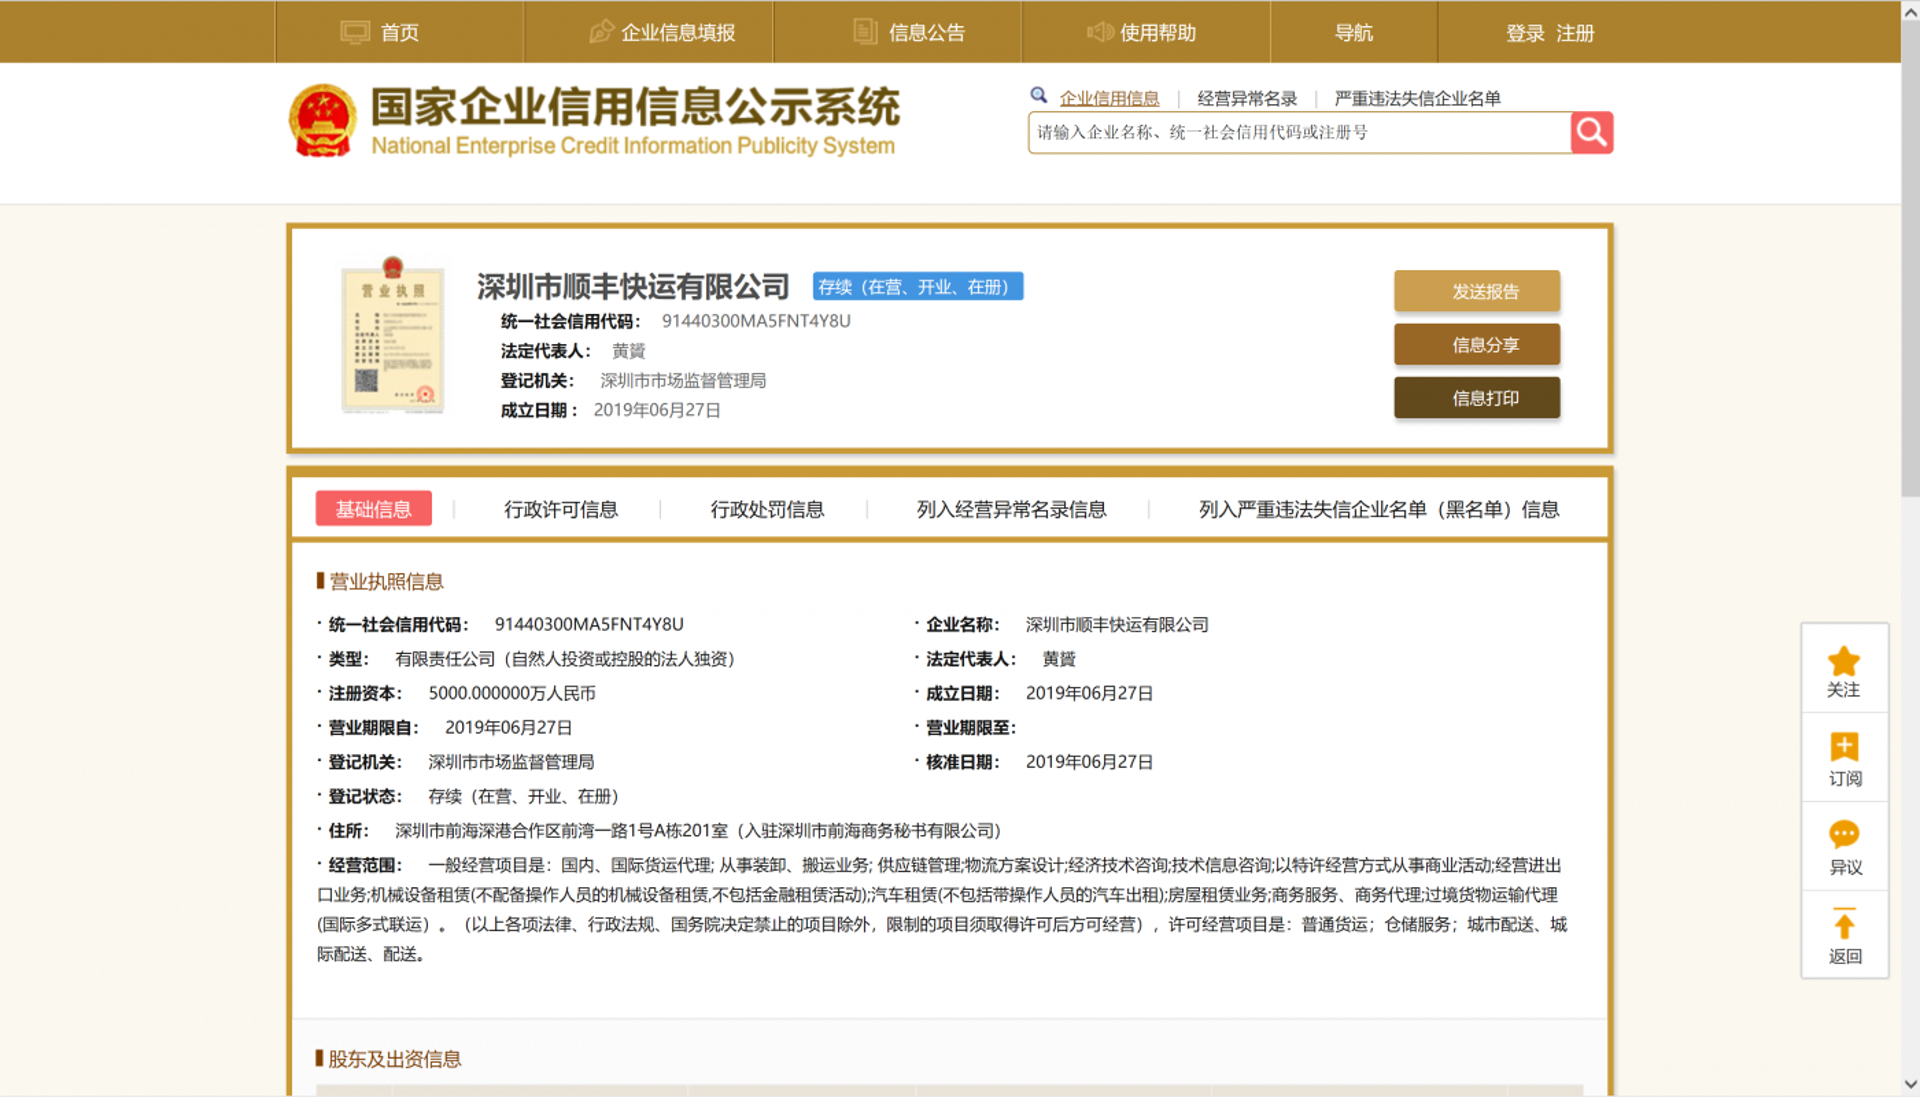The height and width of the screenshot is (1097, 1920).
Task: Click the 有限责任公司 company type value
Action: [x=565, y=659]
